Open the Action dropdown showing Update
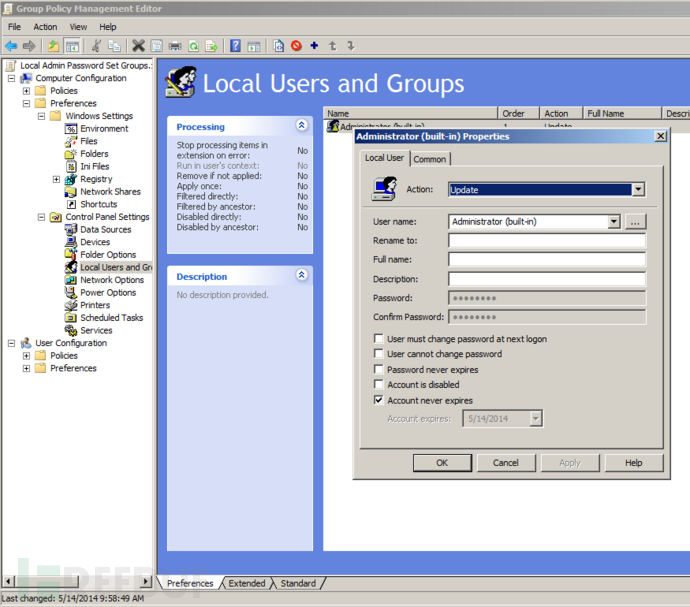690x607 pixels. 638,190
